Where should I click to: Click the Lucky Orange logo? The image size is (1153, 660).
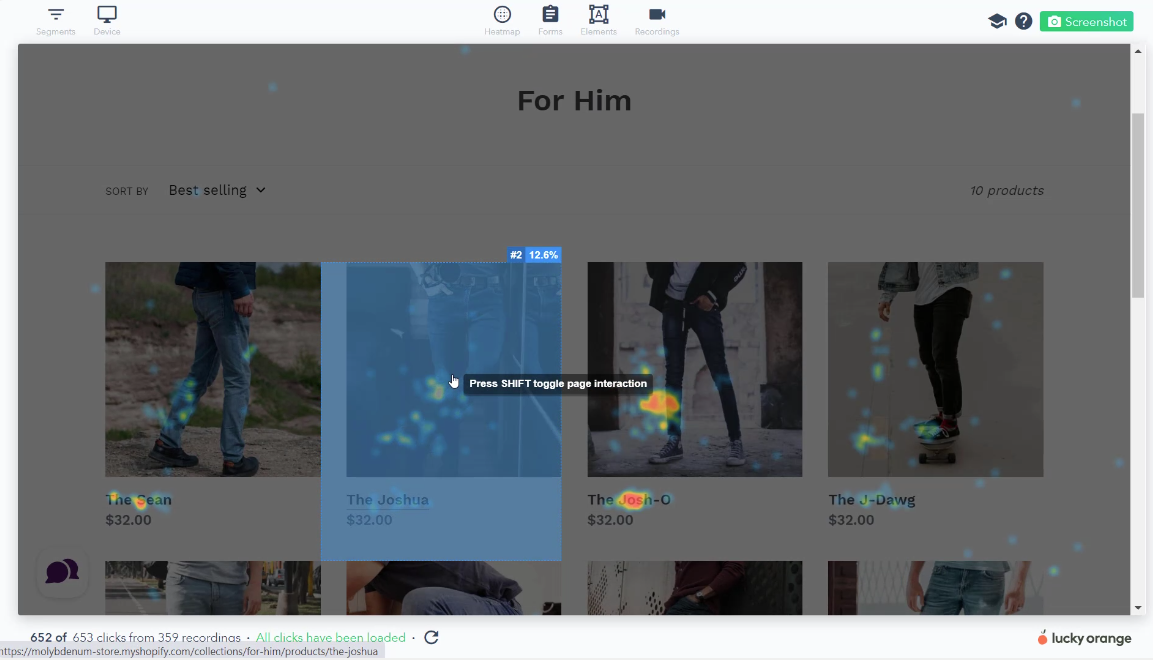coord(1084,638)
